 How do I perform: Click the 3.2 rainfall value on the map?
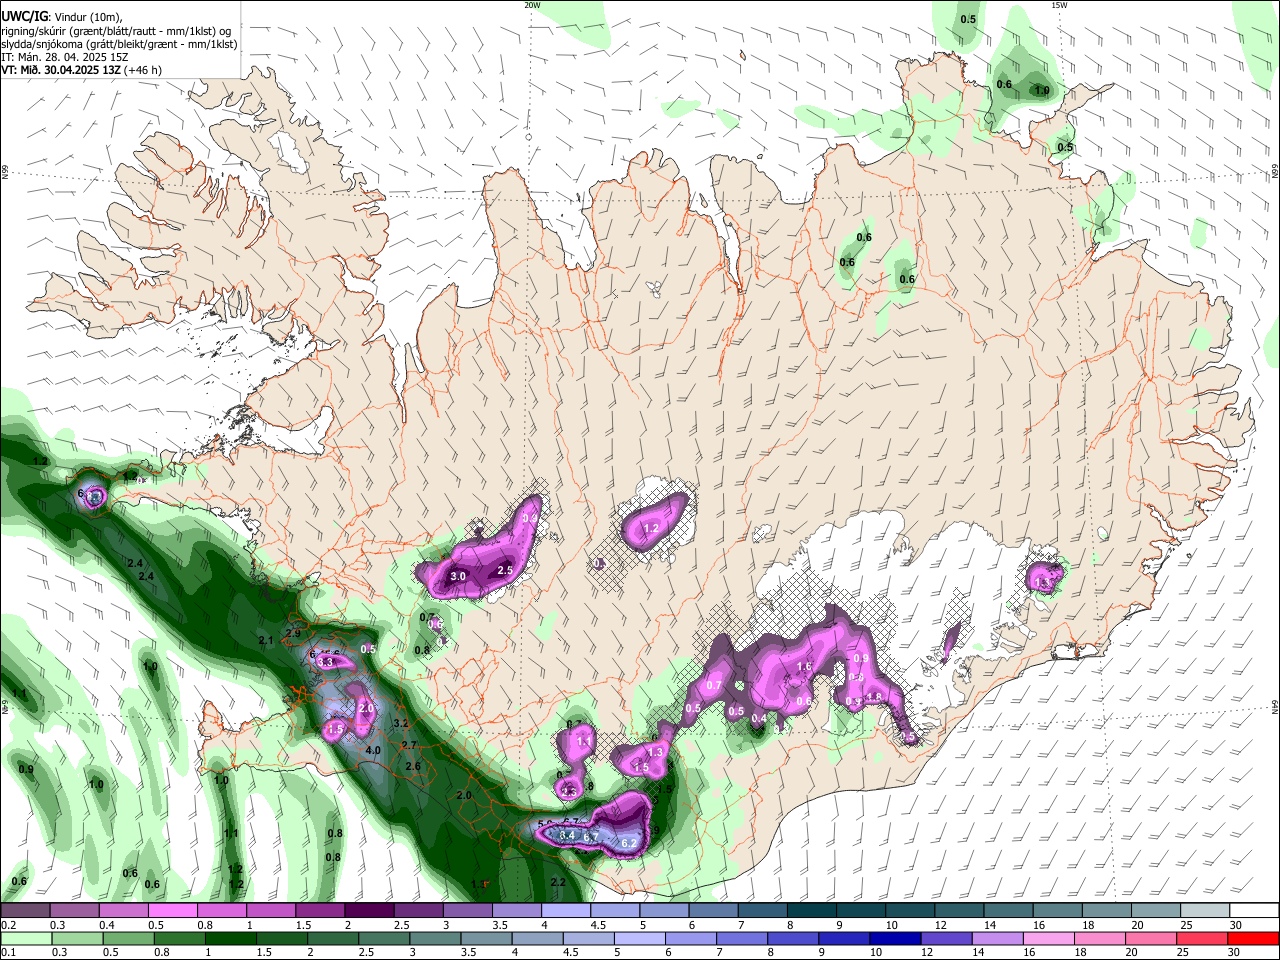click(x=401, y=723)
